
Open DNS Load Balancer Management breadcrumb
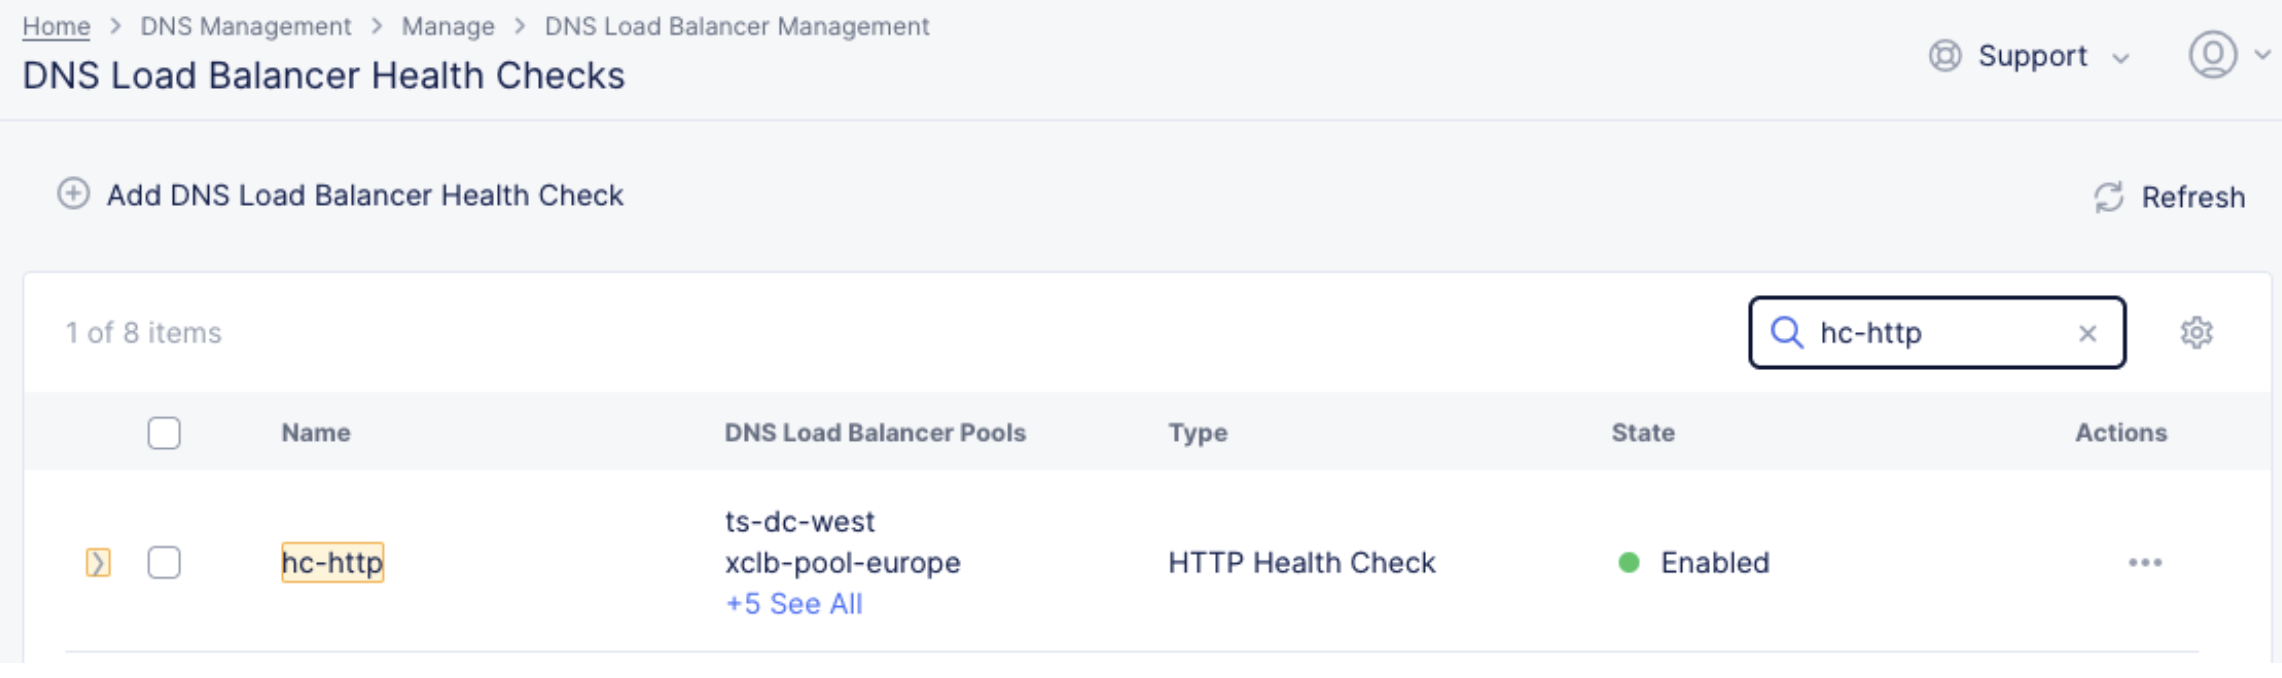736,26
